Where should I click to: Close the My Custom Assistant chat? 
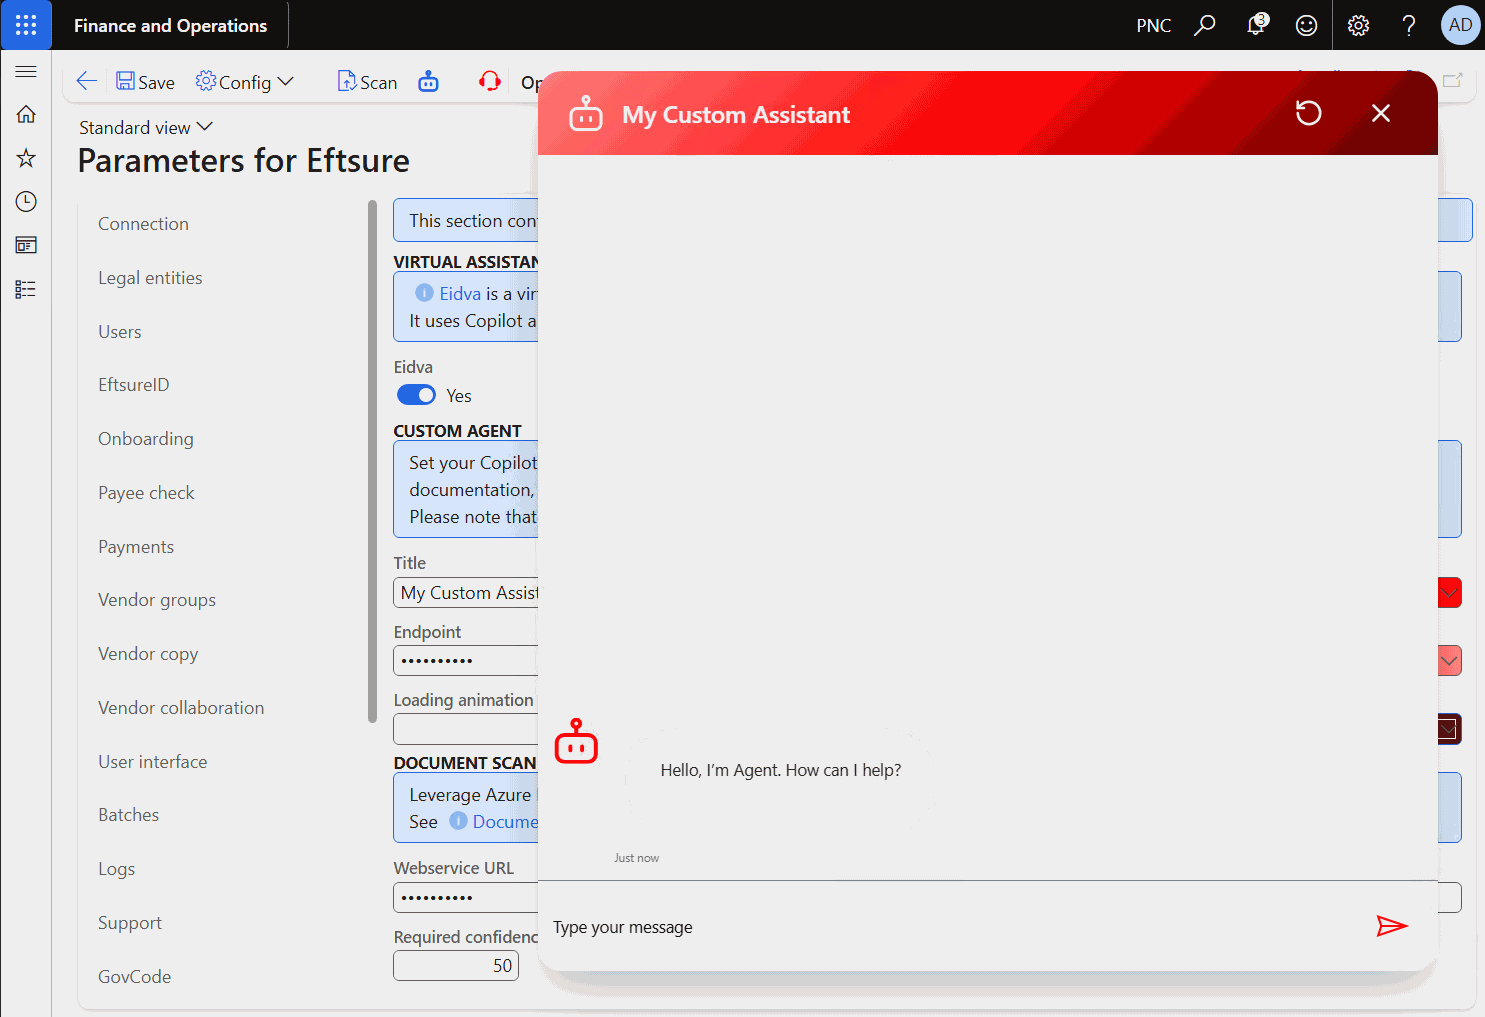point(1381,113)
